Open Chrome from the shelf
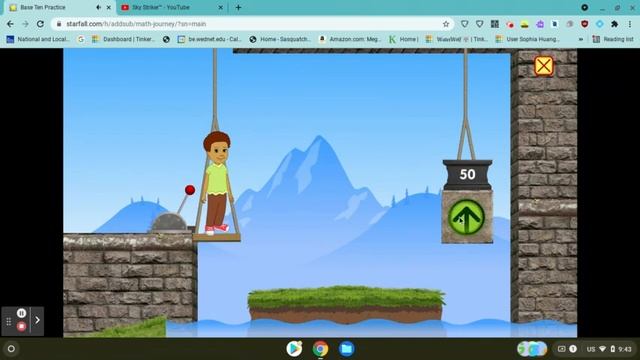 (x=320, y=349)
